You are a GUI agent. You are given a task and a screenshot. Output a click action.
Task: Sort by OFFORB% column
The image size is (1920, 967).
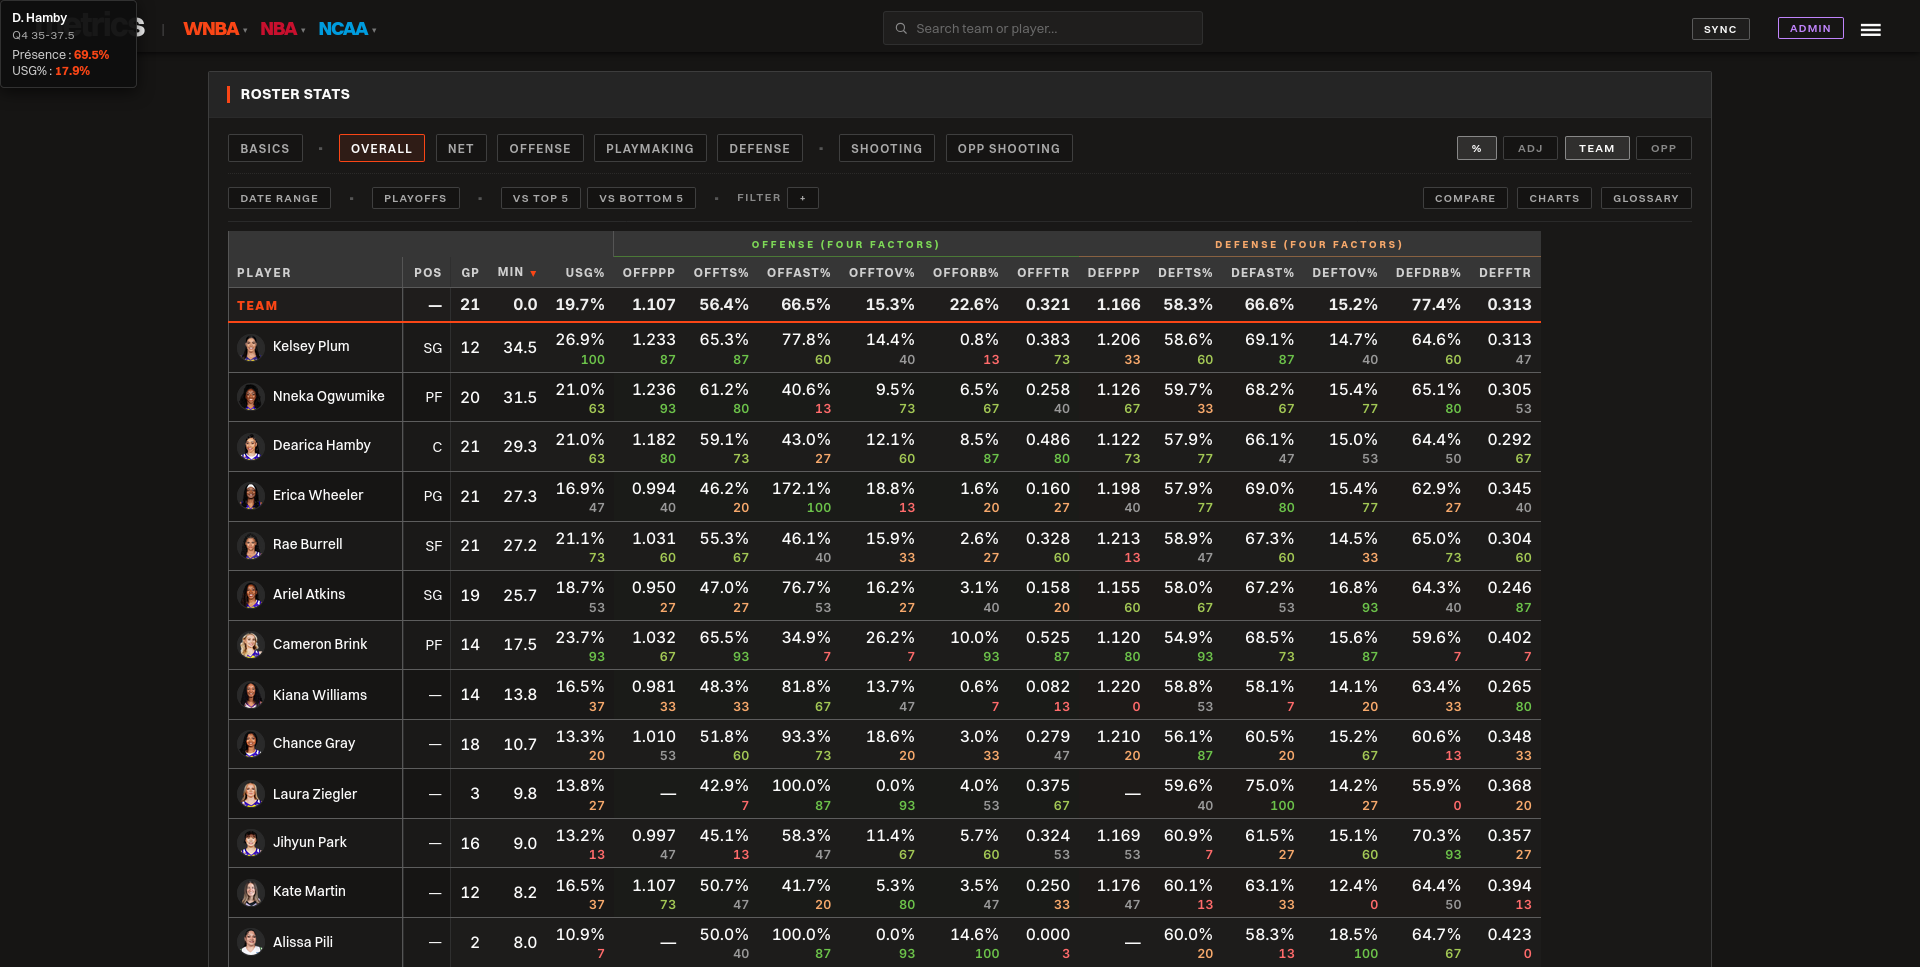966,273
